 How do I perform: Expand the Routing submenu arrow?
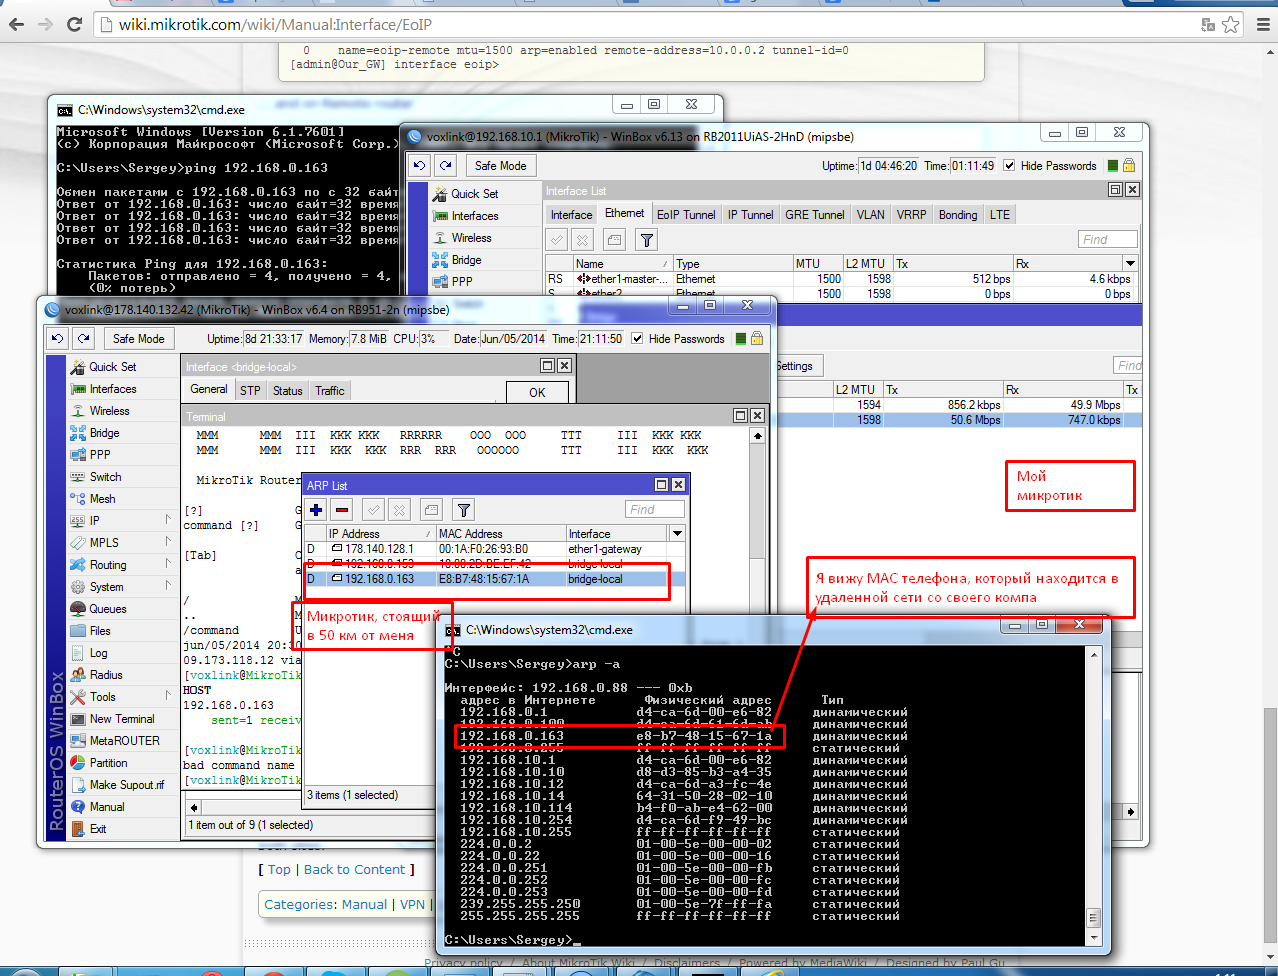pos(167,564)
